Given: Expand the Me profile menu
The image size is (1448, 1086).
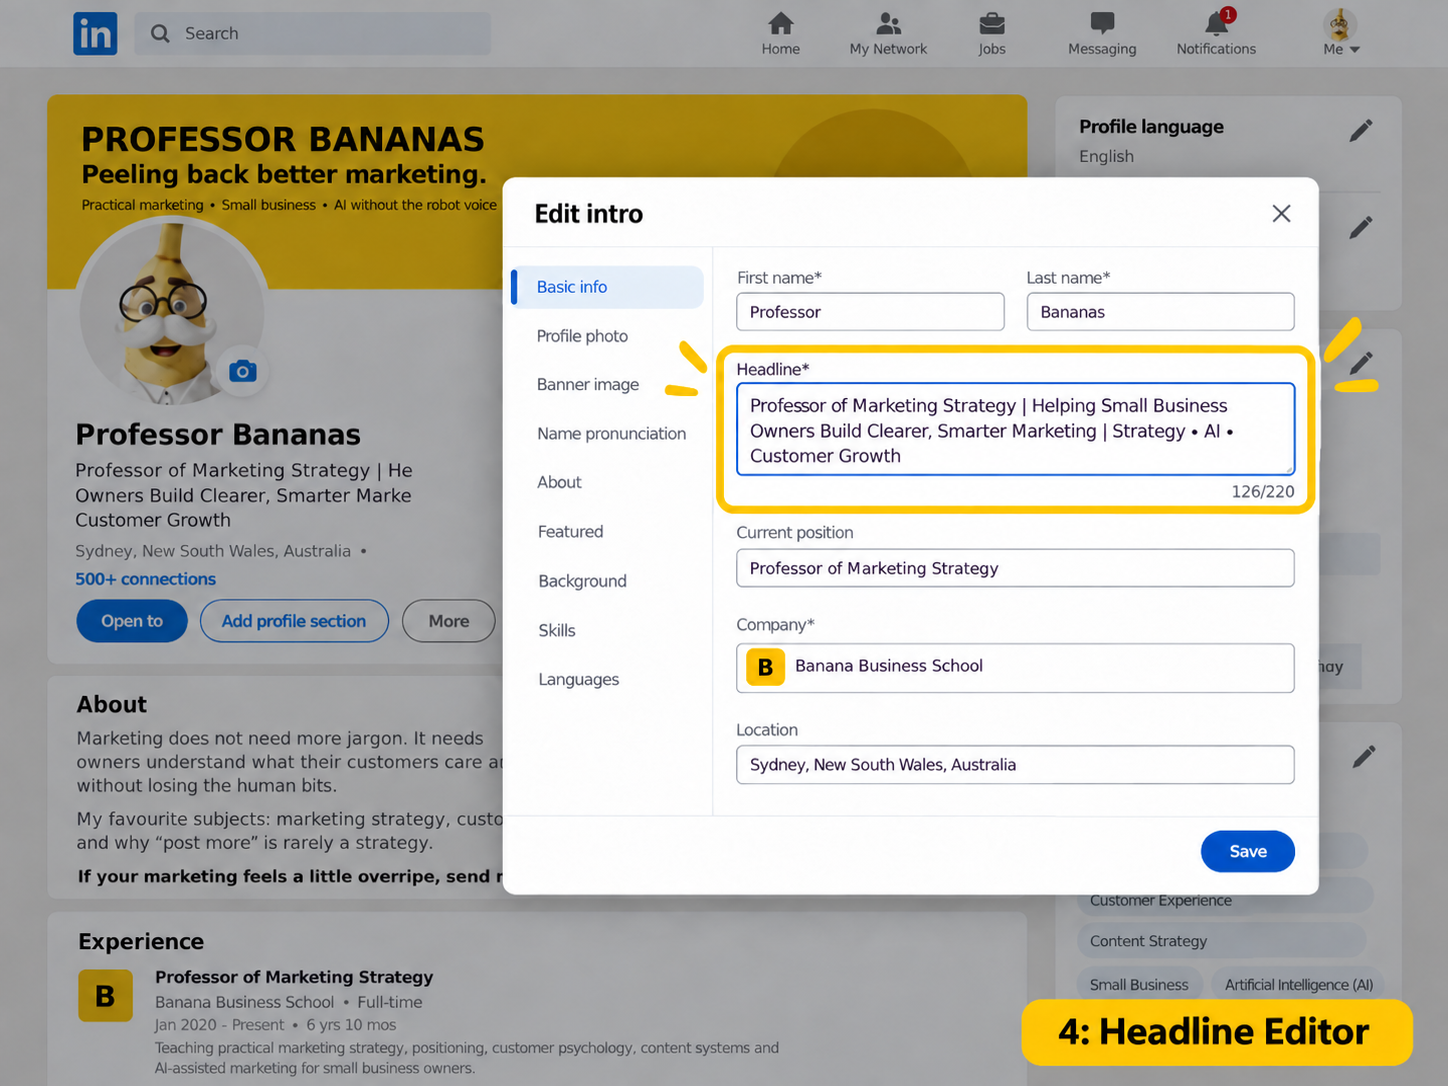Looking at the screenshot, I should (x=1341, y=34).
